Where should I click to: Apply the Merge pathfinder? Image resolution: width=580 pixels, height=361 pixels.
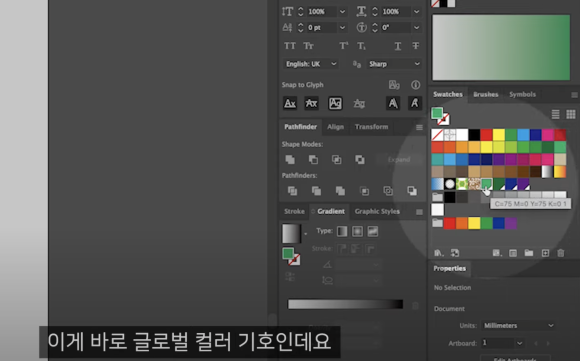[340, 191]
